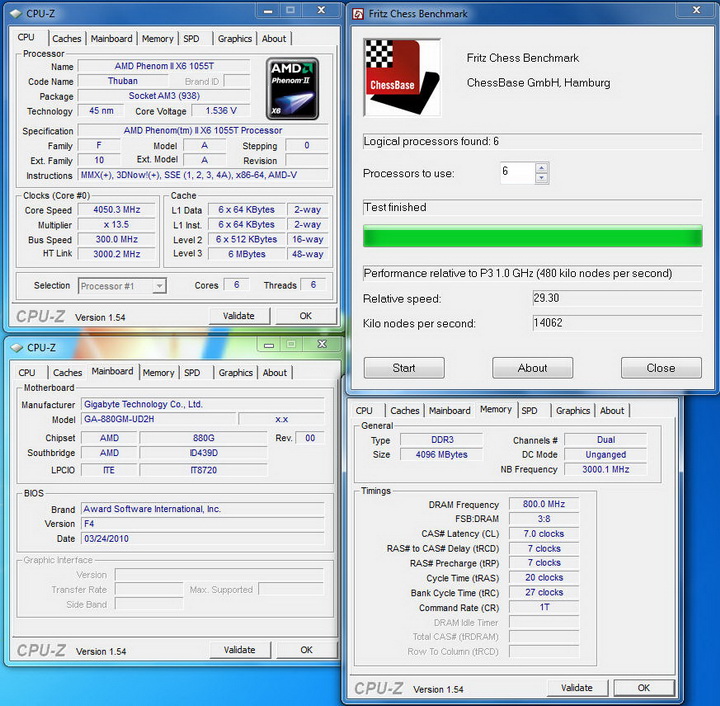The image size is (720, 706).
Task: Click the green benchmark progress bar
Action: tap(533, 236)
